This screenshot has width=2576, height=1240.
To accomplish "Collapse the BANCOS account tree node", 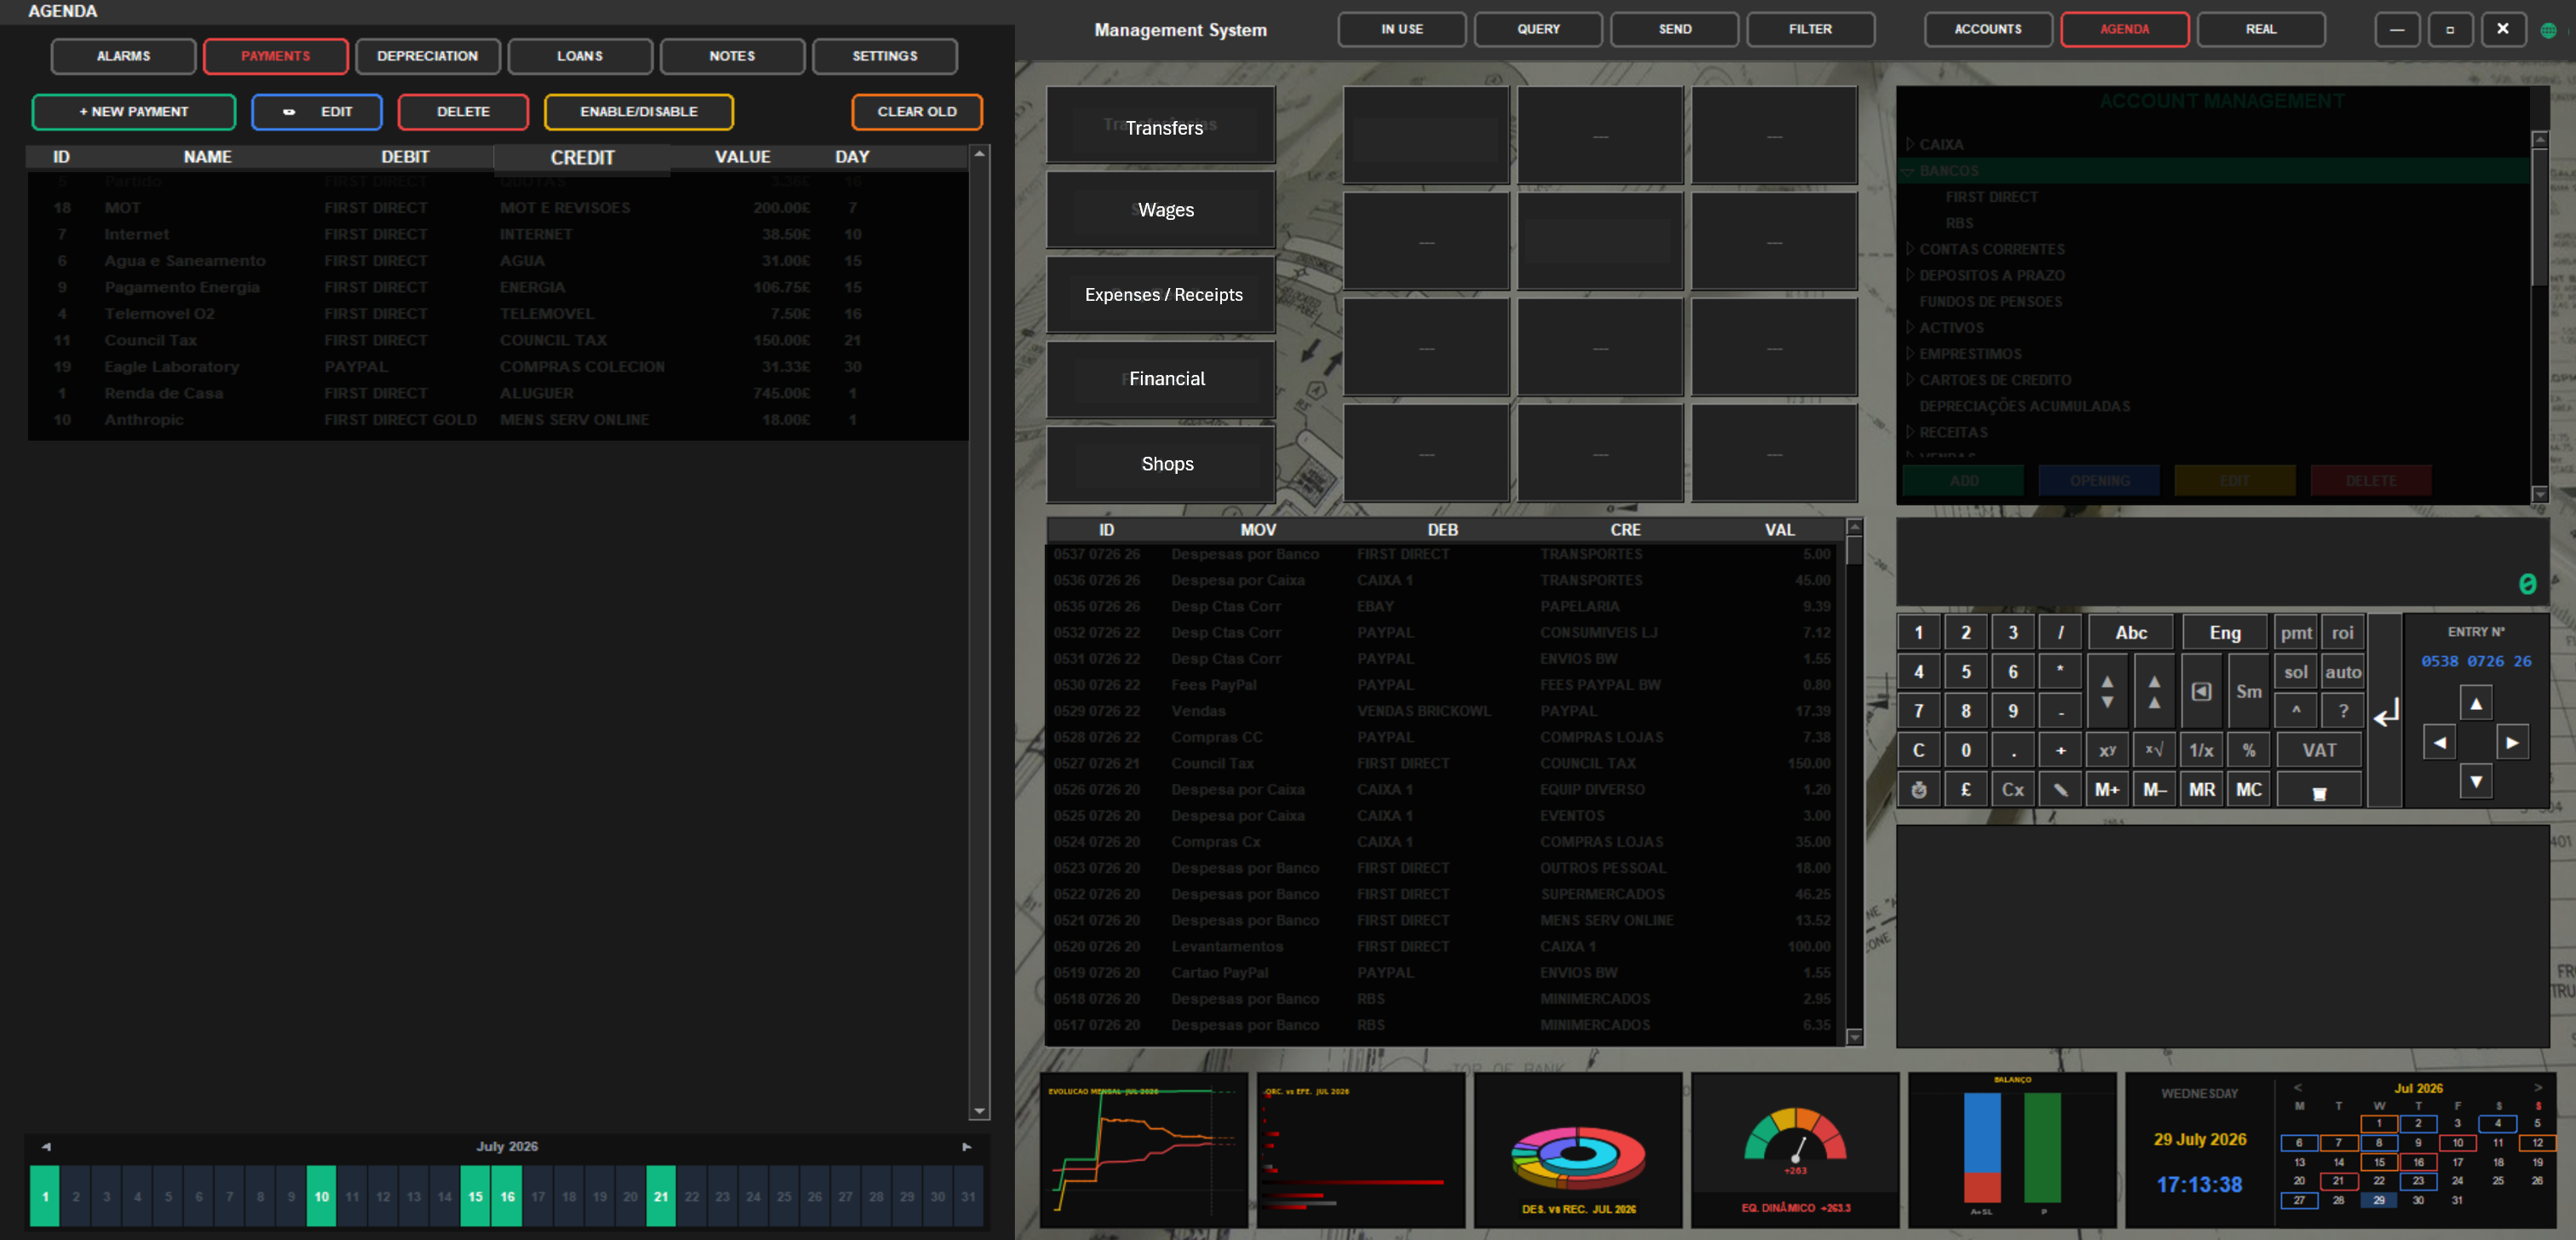I will (x=1909, y=171).
